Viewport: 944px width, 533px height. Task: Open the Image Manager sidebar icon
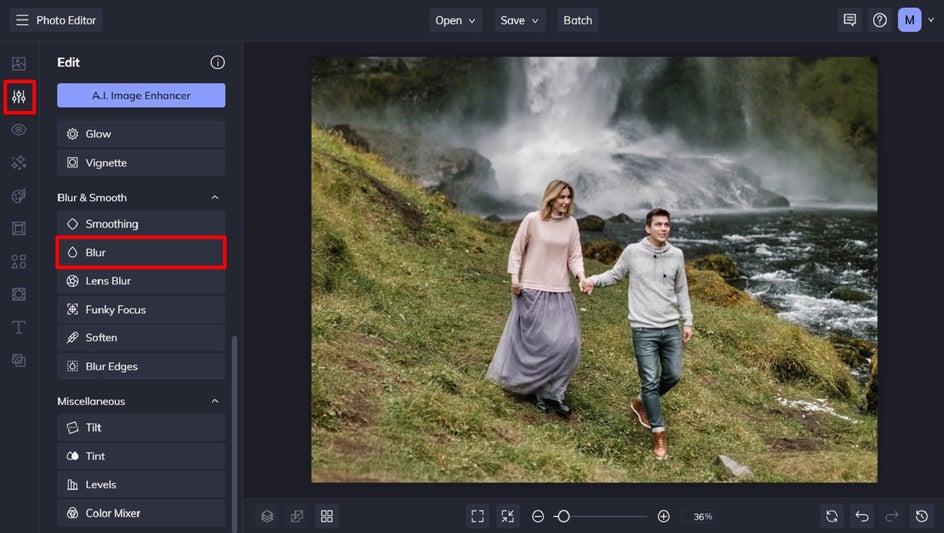click(x=19, y=64)
